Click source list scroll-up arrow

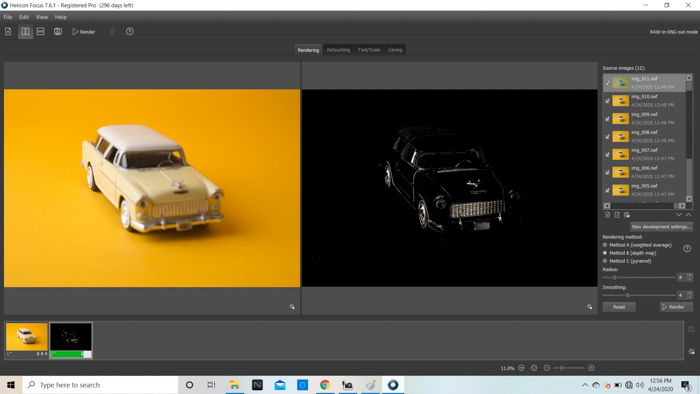click(689, 78)
